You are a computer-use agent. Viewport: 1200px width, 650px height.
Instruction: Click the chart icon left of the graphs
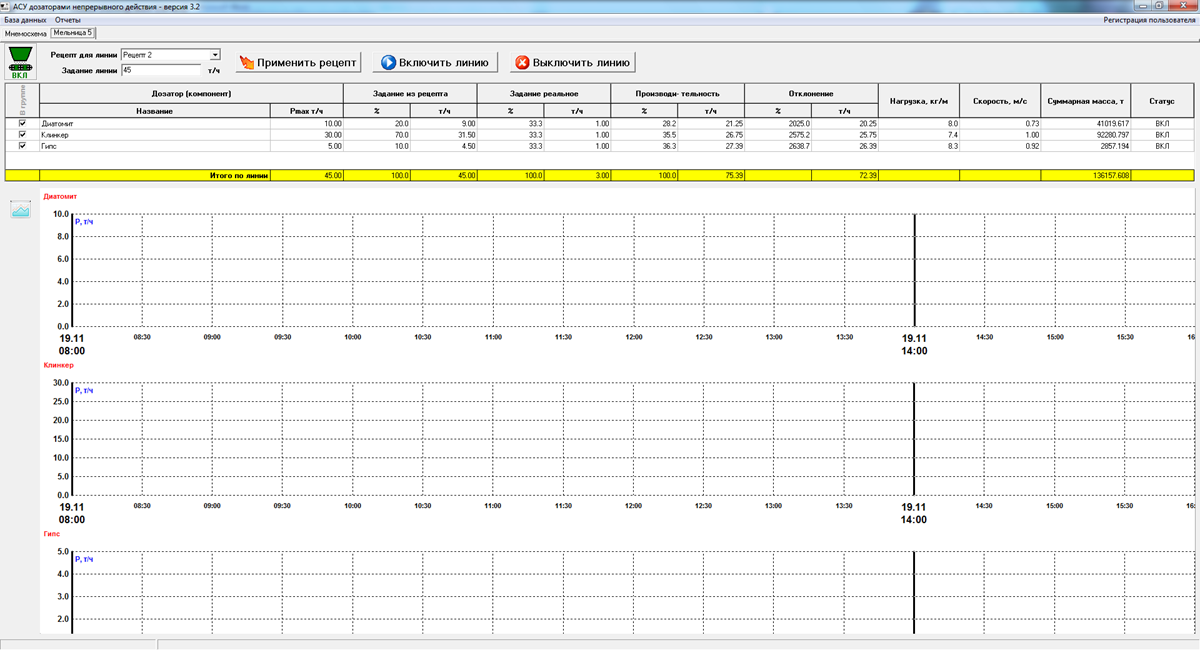click(21, 209)
